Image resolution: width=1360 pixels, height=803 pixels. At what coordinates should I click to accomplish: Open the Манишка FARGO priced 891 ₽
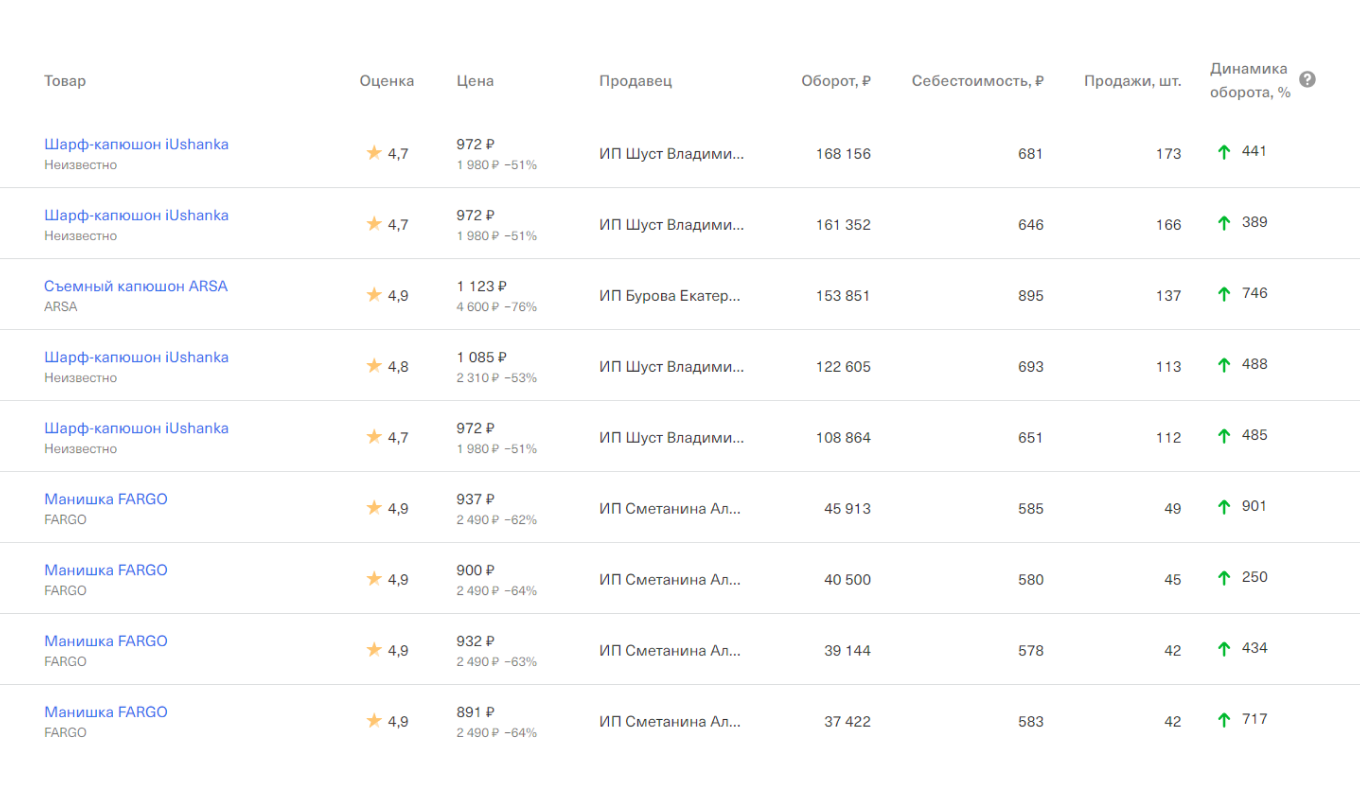(x=106, y=712)
